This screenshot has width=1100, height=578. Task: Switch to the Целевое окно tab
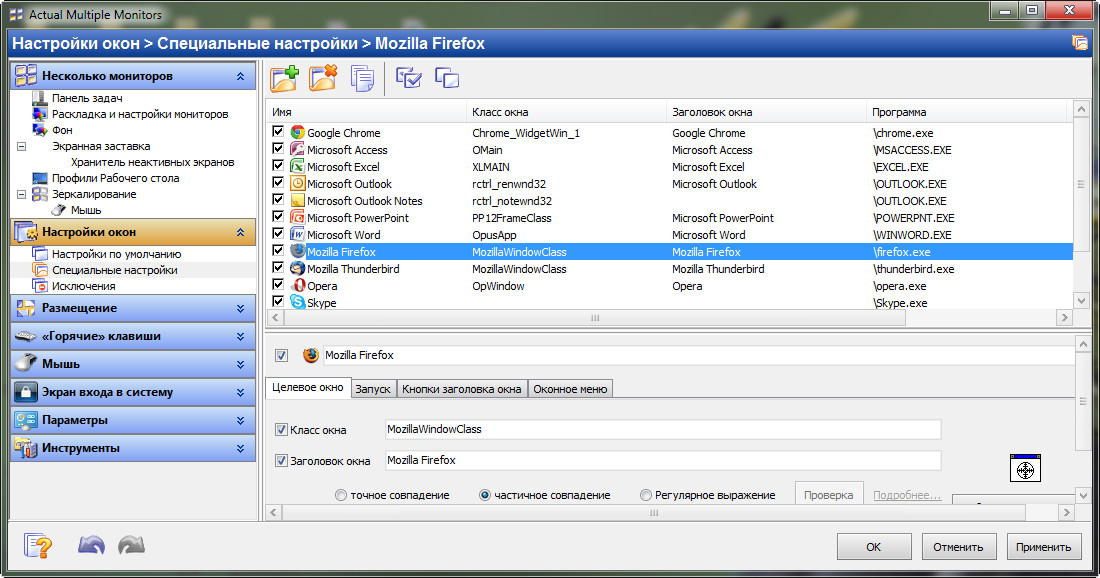tap(308, 387)
